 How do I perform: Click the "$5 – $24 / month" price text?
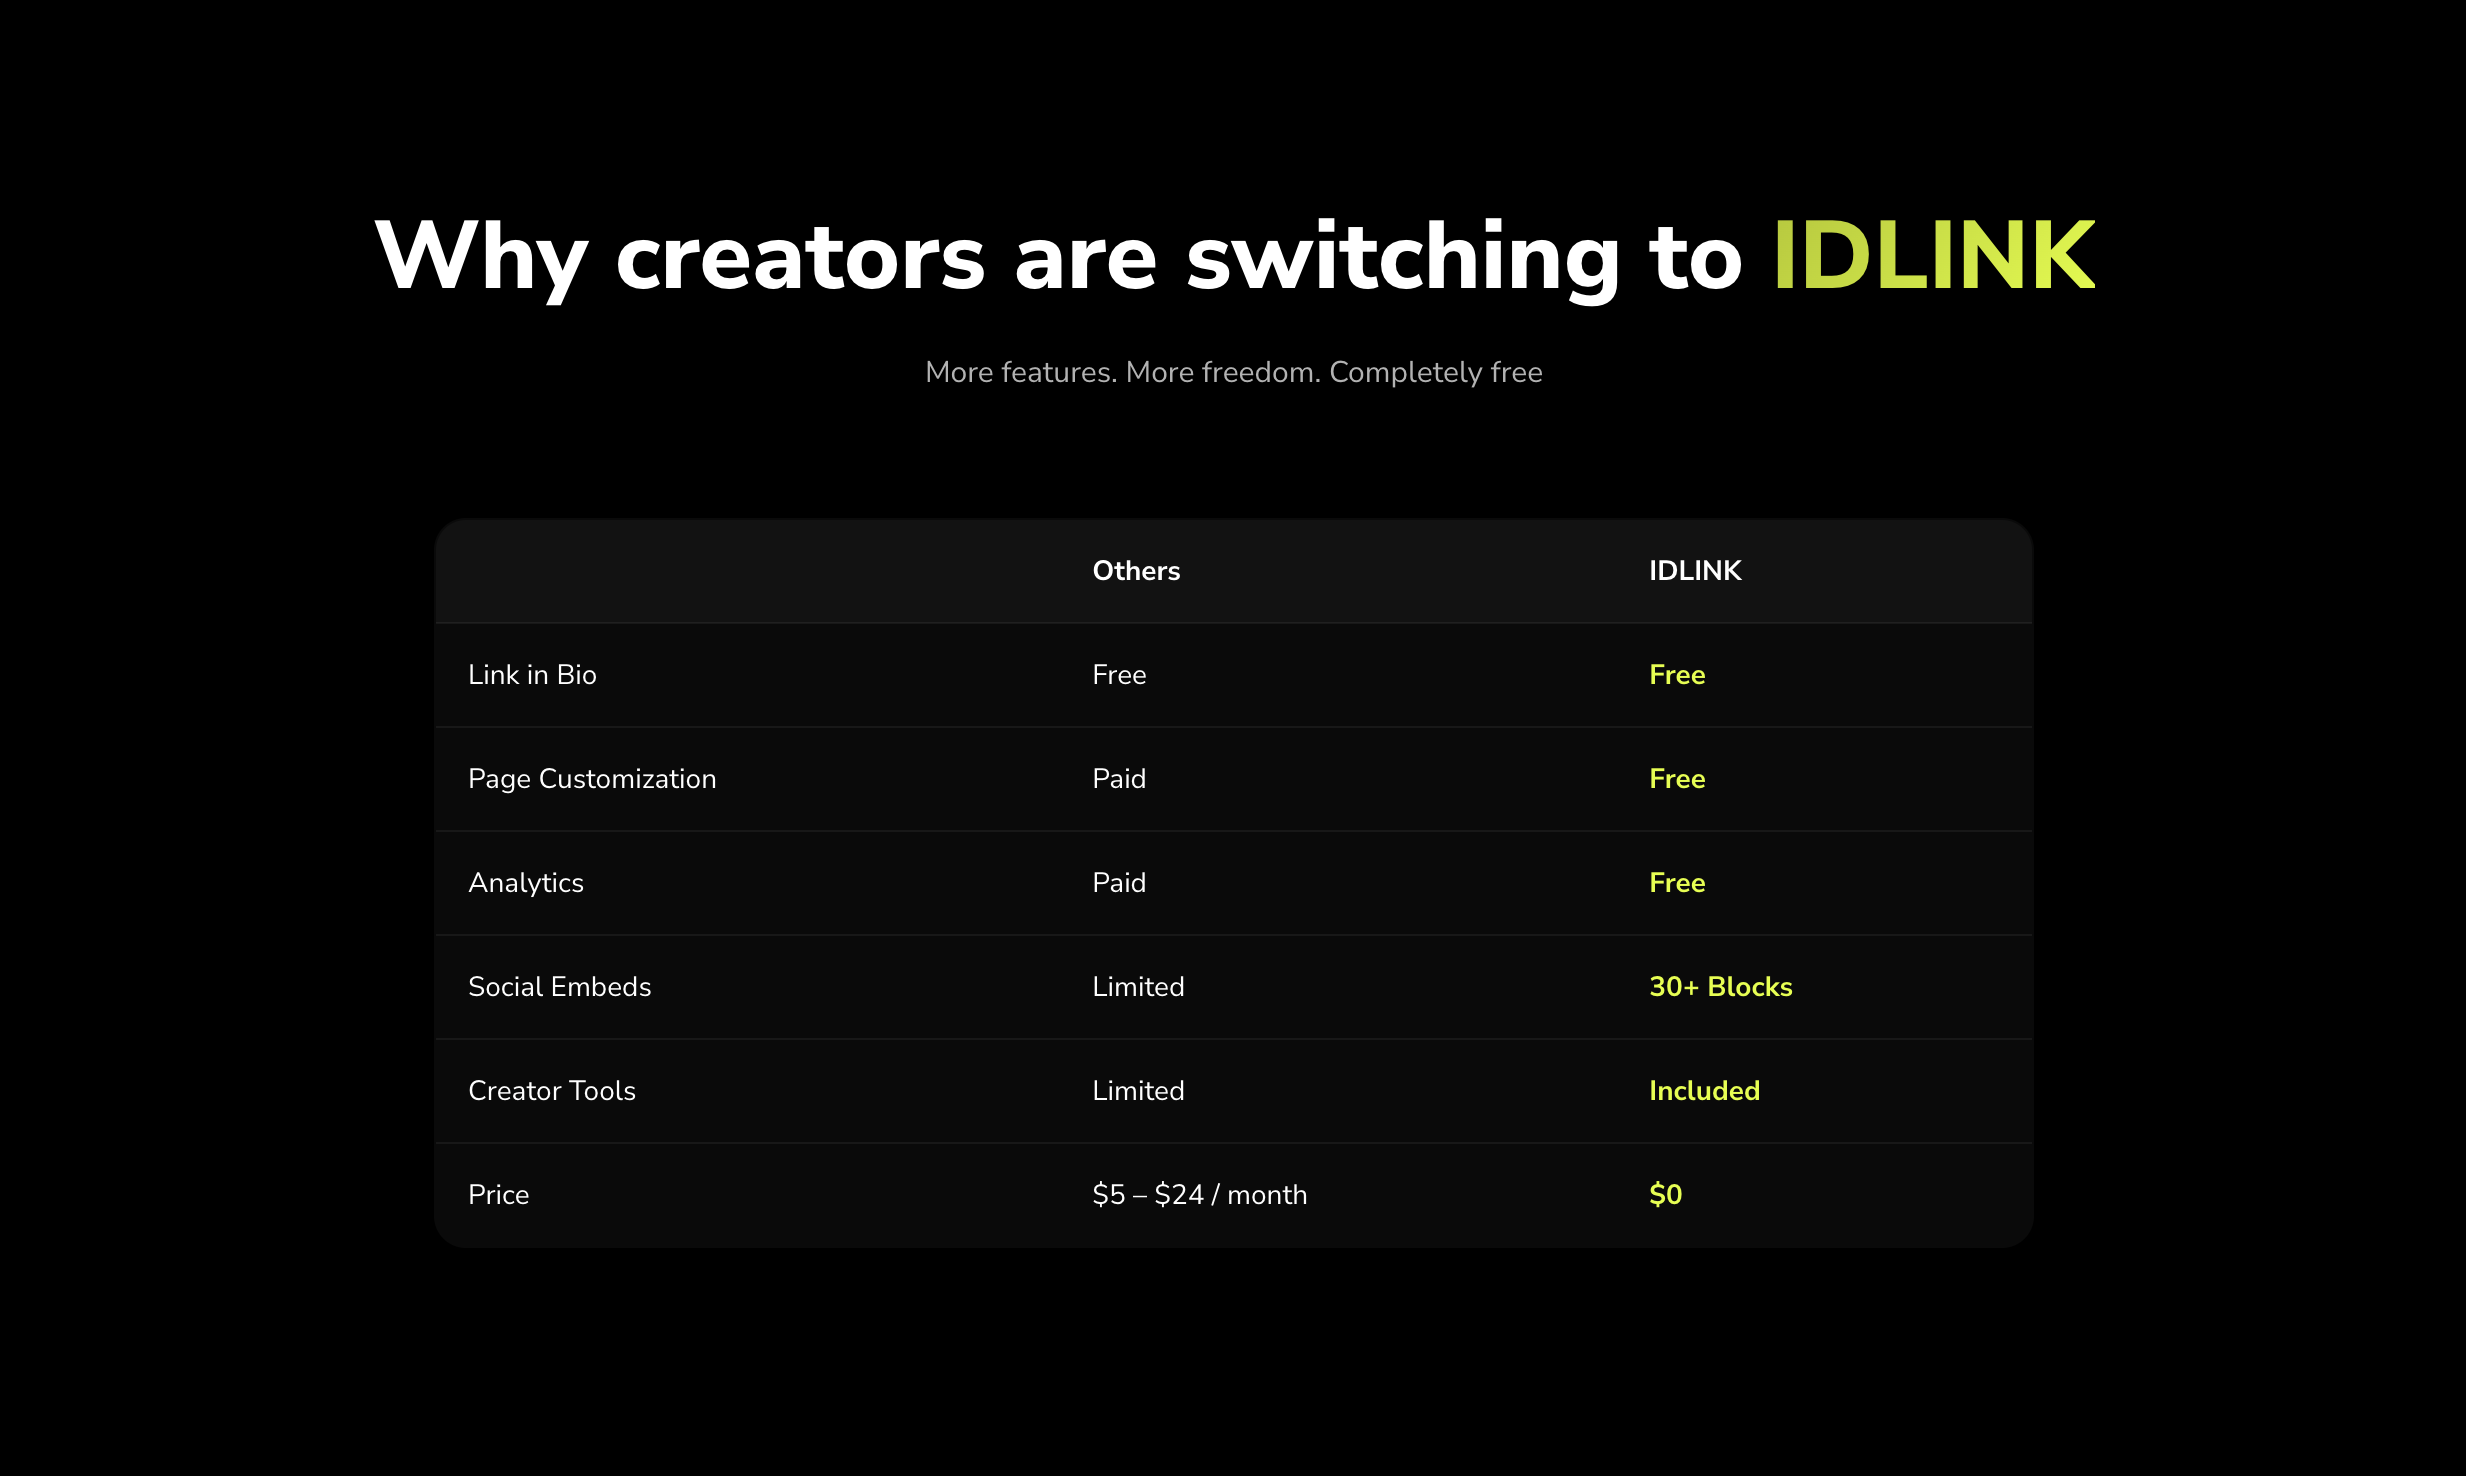(x=1200, y=1194)
